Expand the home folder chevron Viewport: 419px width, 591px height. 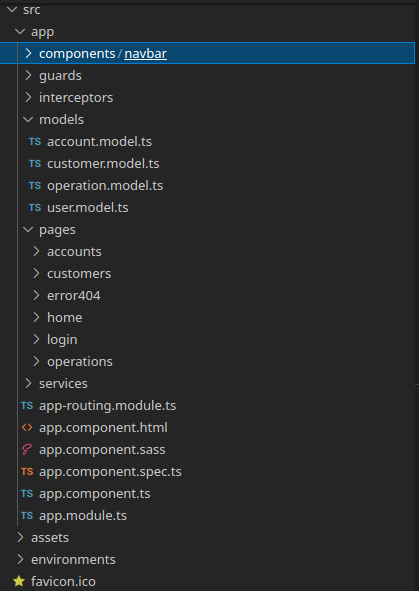click(x=36, y=317)
